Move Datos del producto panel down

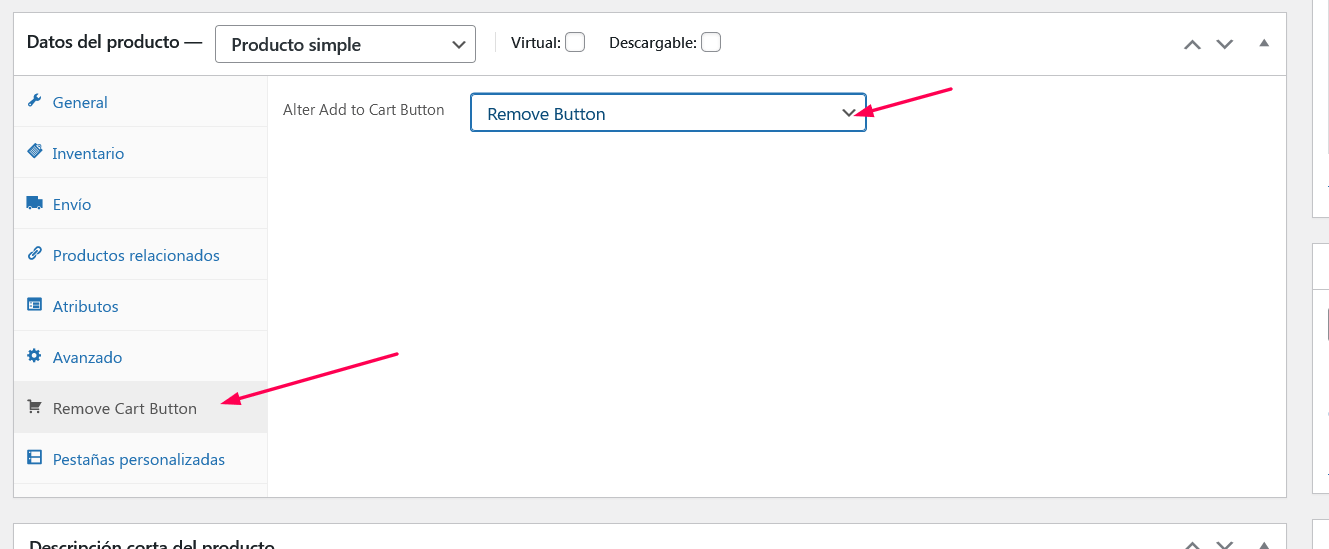(x=1225, y=44)
